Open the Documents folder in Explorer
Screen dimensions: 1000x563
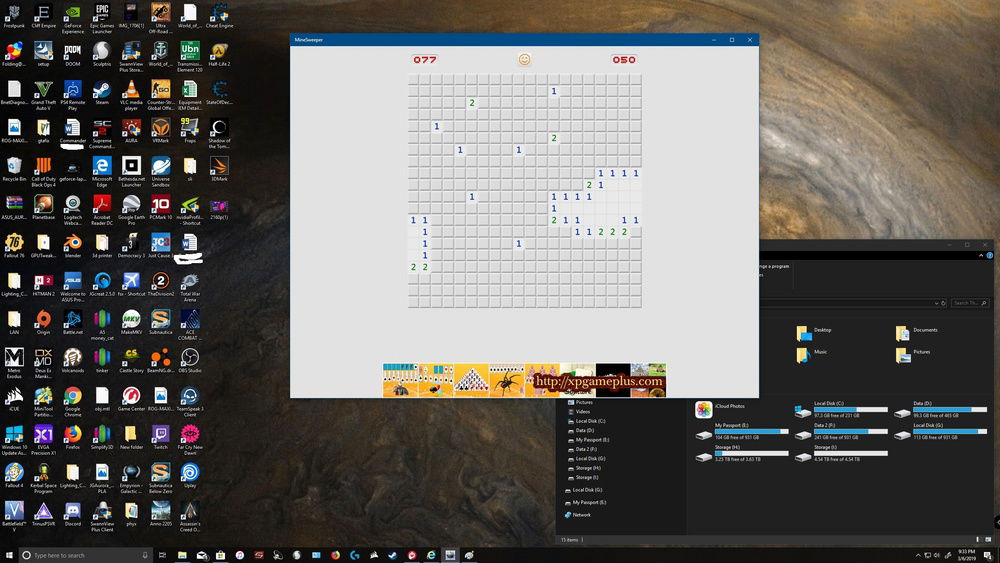point(903,332)
